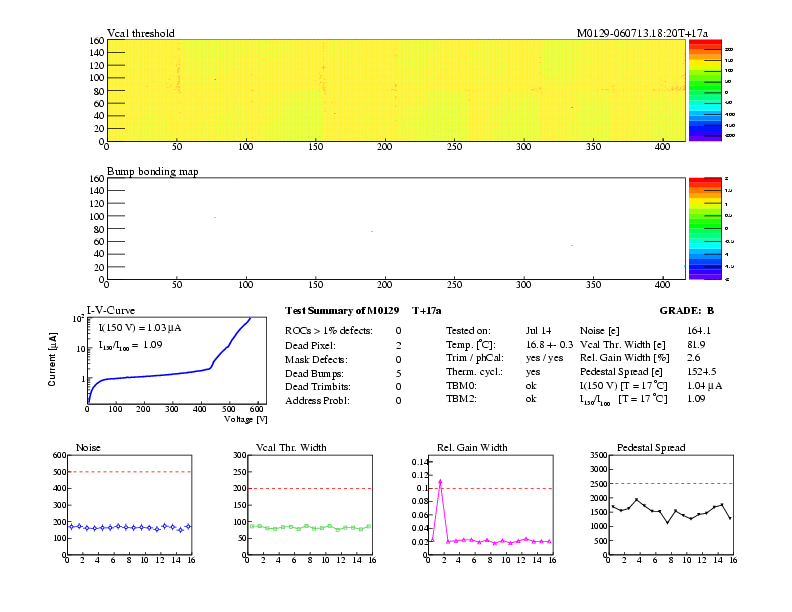Screen dimensions: 792x612
Task: Click the current value '1.04 µA'
Action: pos(705,386)
